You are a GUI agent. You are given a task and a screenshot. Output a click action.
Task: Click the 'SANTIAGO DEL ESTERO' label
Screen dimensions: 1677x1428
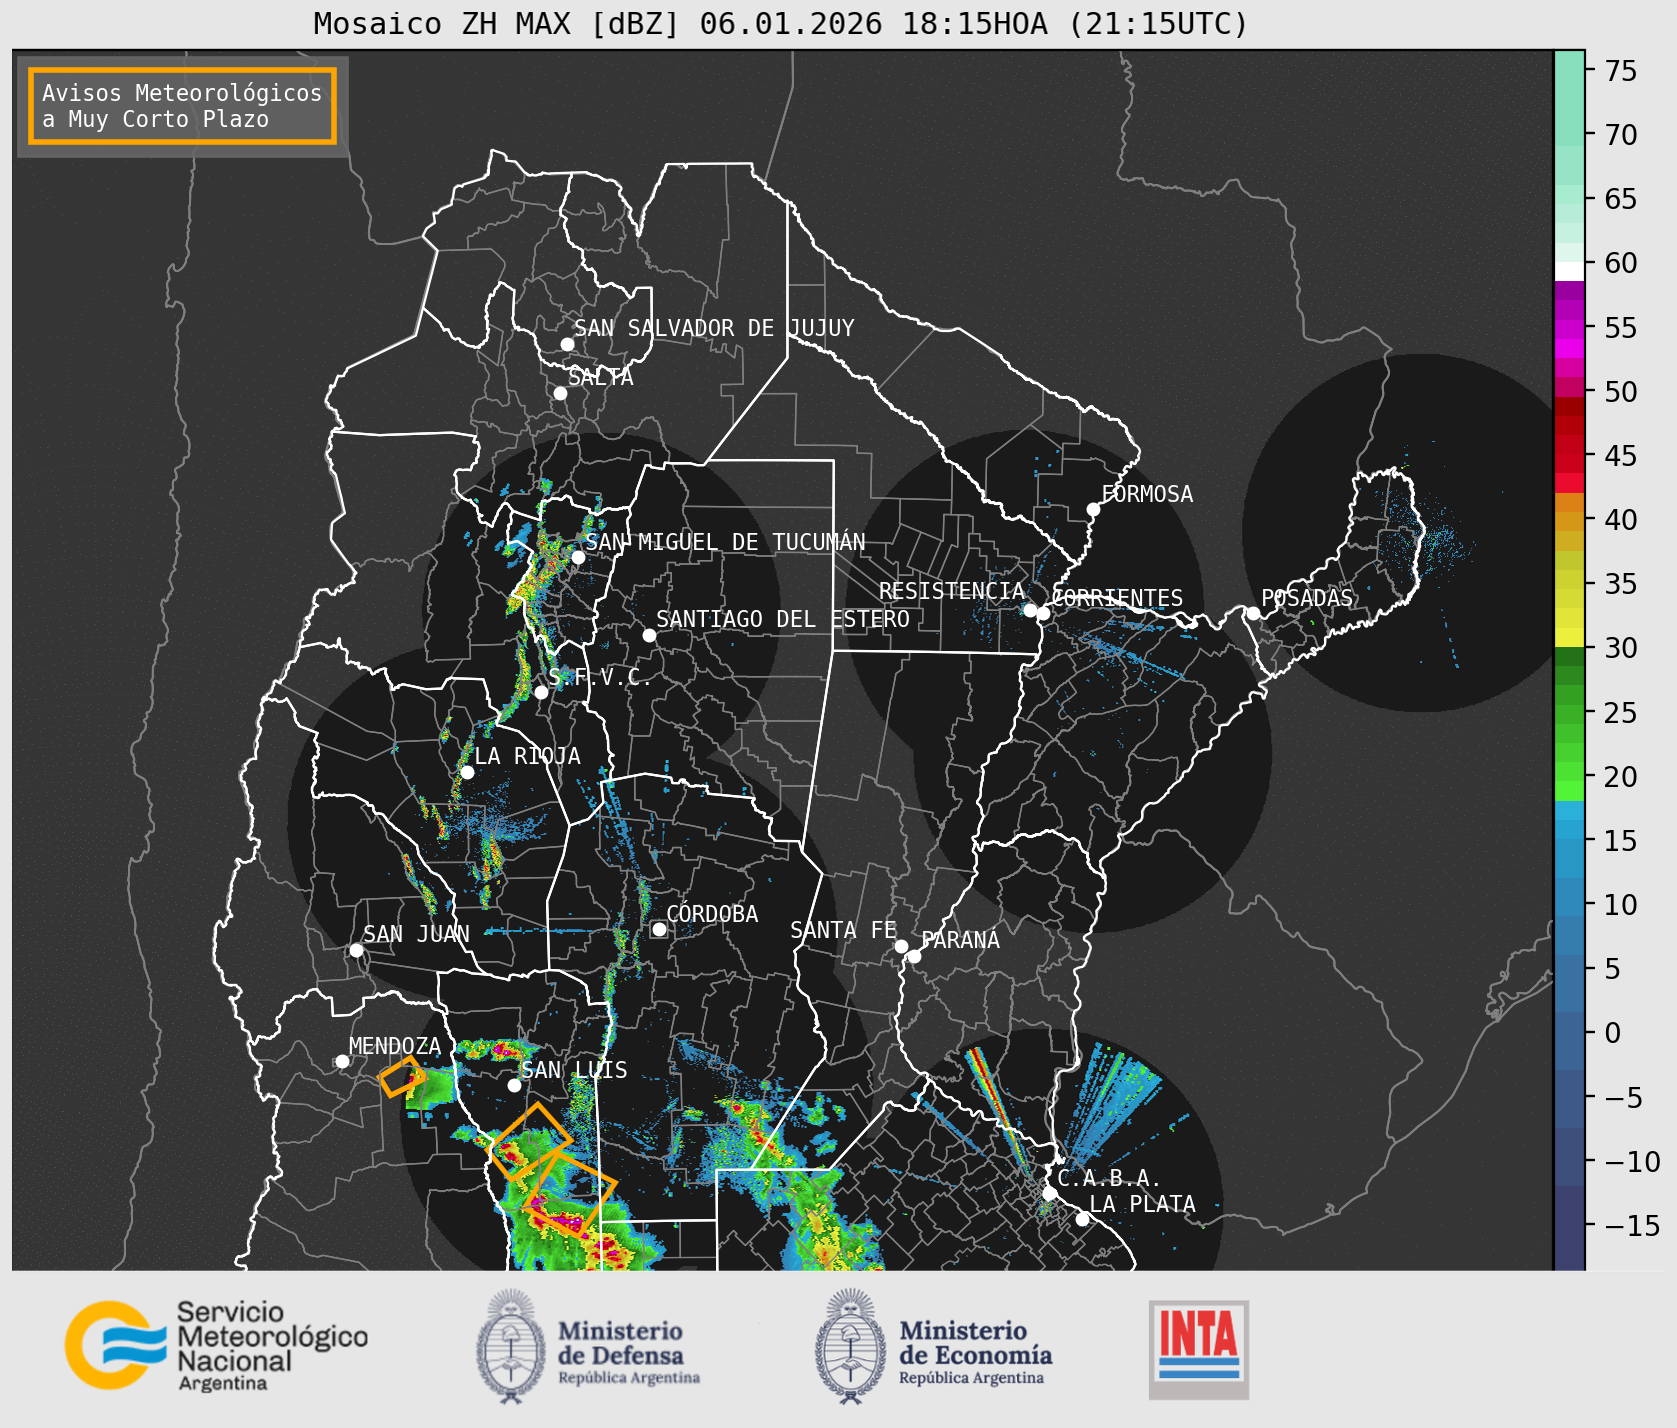coord(783,619)
